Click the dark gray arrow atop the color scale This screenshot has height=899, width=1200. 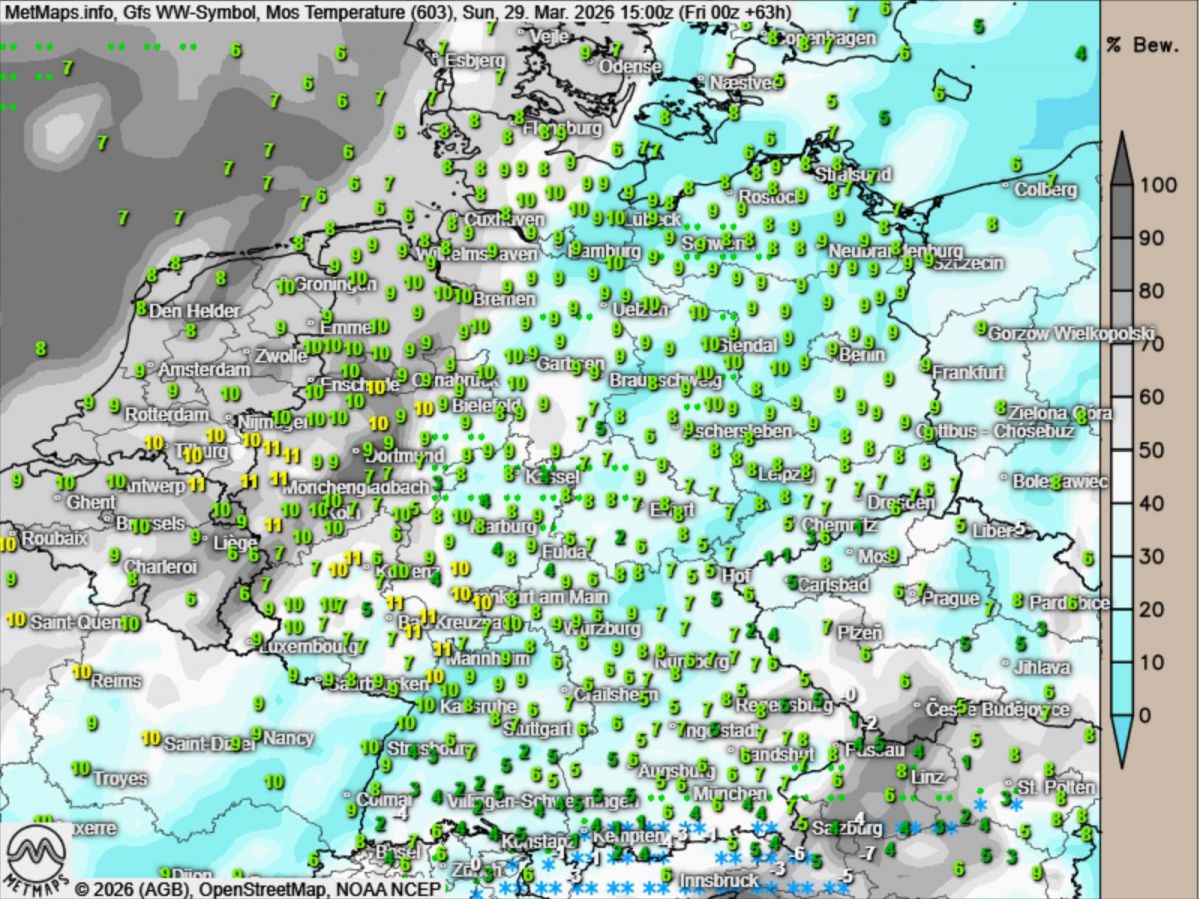coord(1121,160)
